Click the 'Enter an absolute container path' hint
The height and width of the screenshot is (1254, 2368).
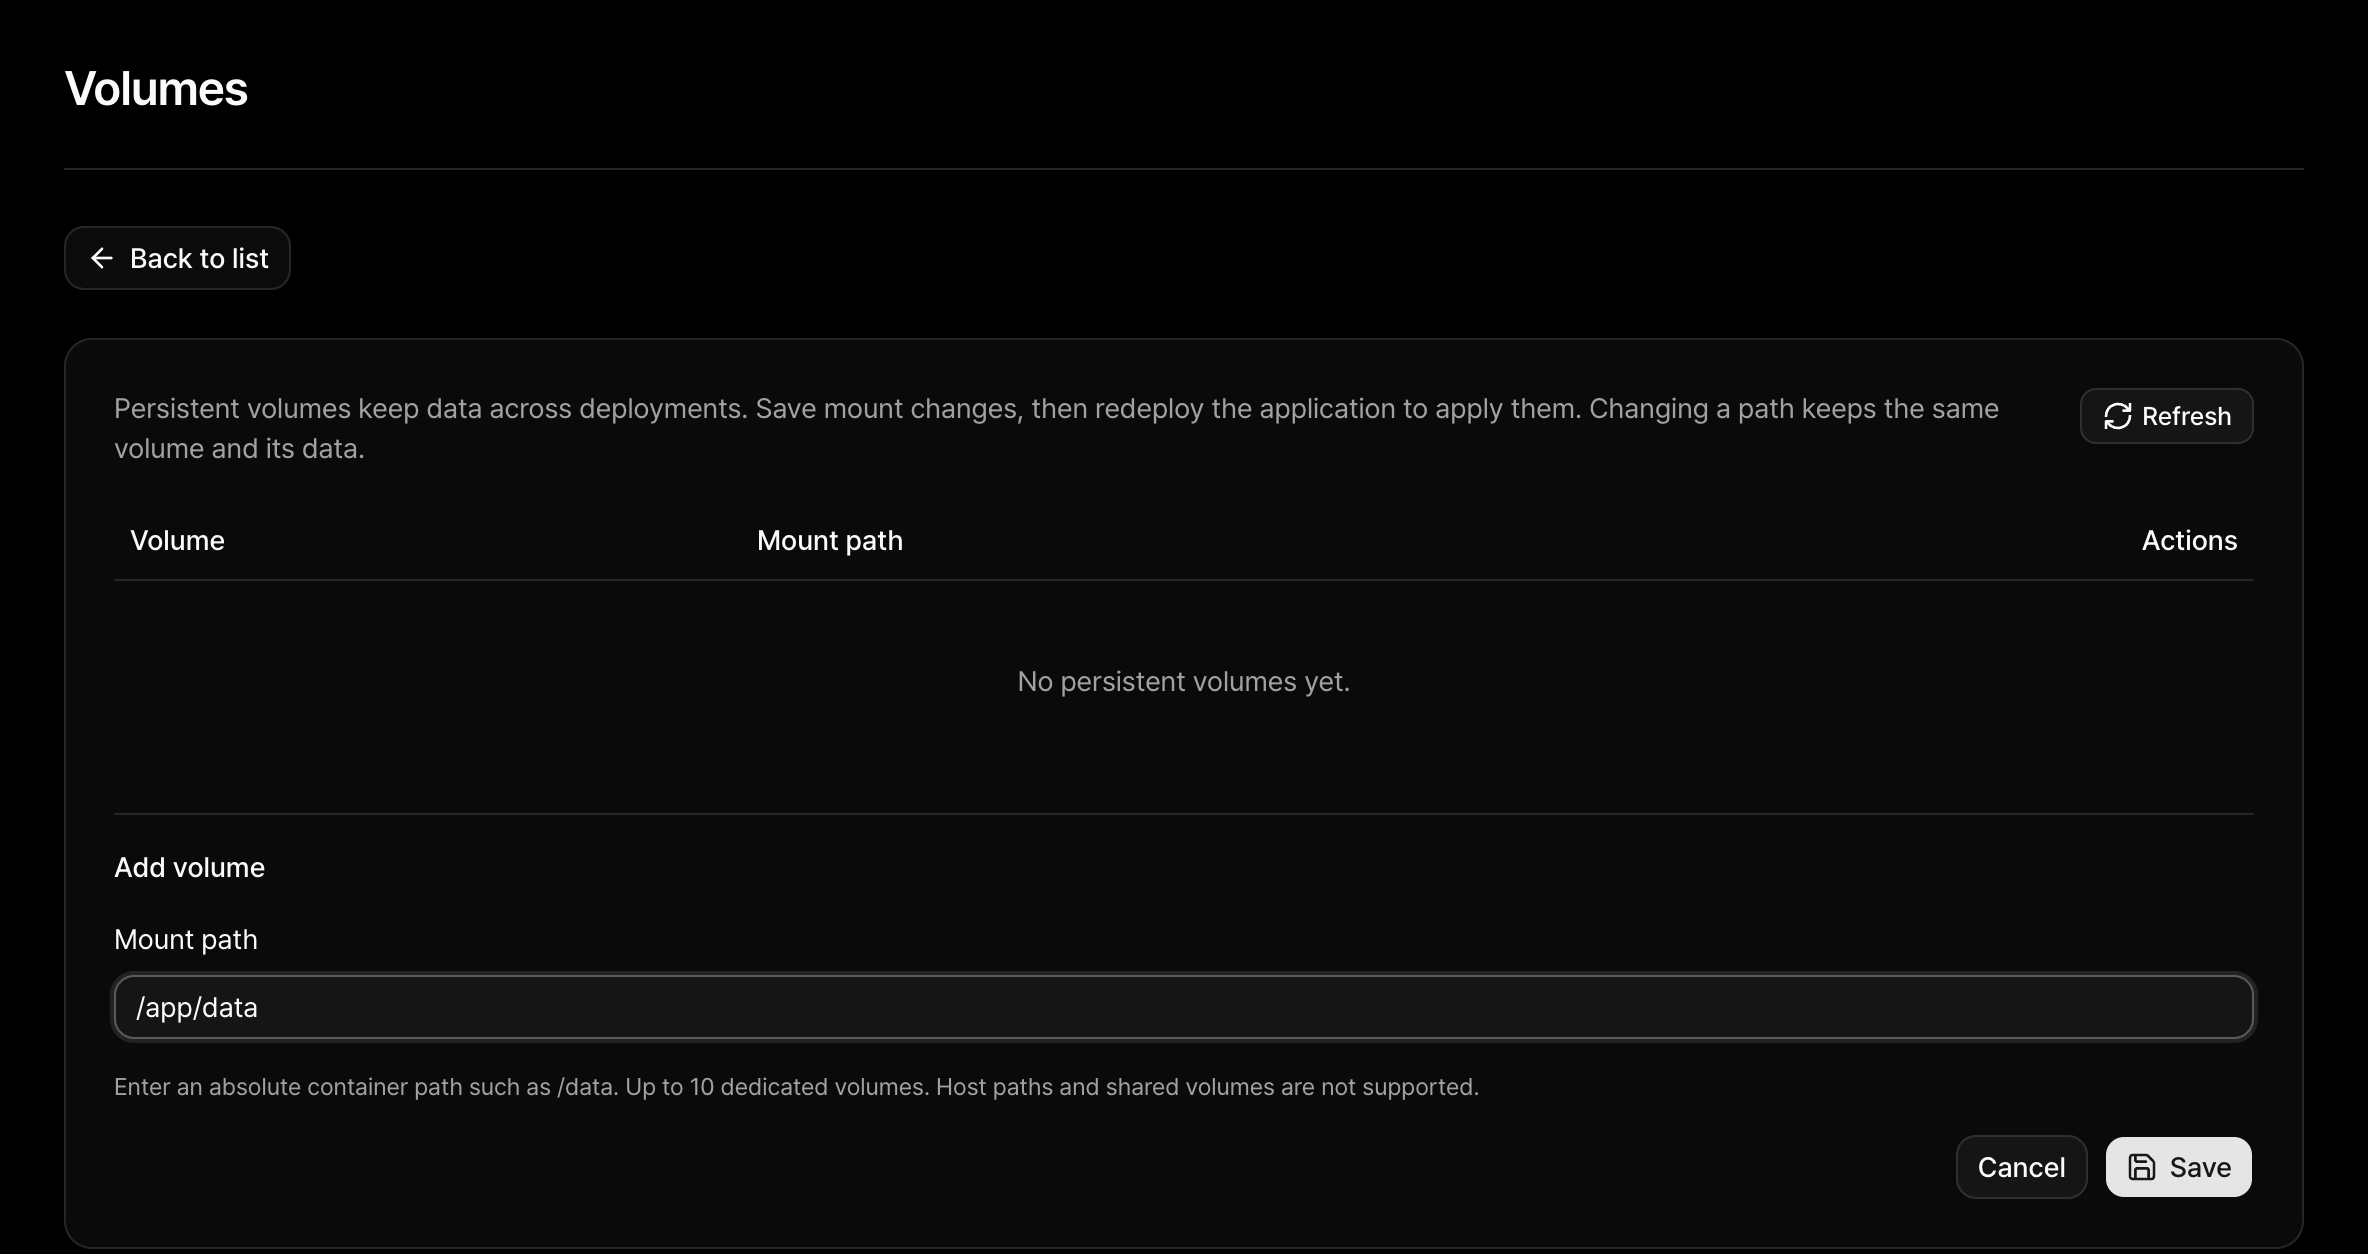796,1087
